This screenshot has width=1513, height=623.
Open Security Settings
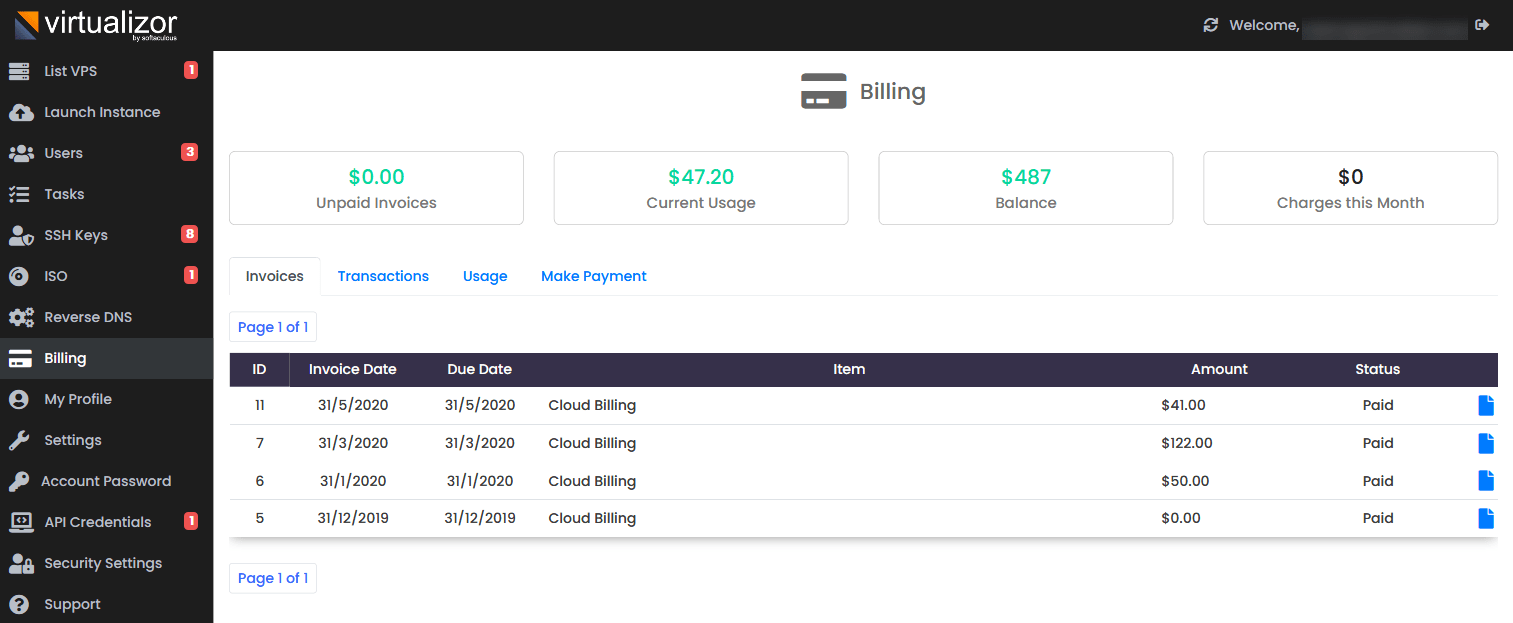click(x=101, y=562)
